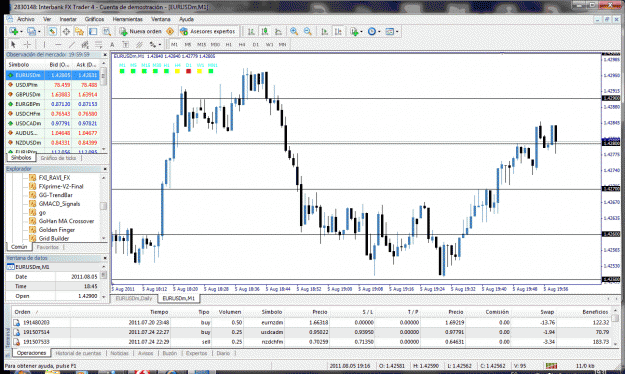
Task: Toggle Data Window toolbar icon
Action: [66, 31]
